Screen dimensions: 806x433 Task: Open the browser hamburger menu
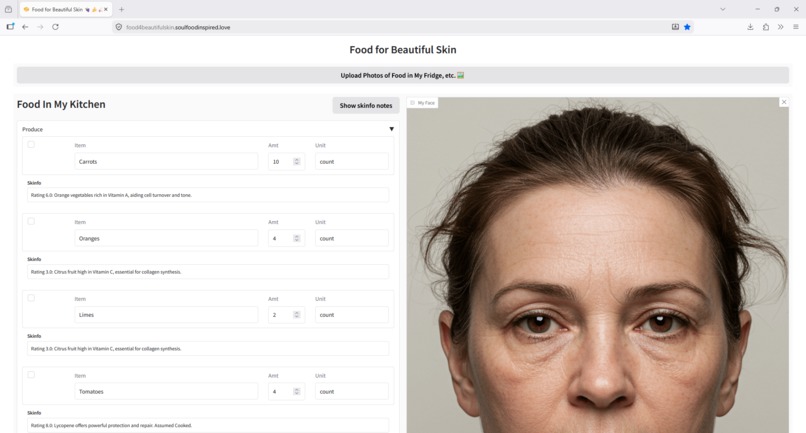click(796, 27)
